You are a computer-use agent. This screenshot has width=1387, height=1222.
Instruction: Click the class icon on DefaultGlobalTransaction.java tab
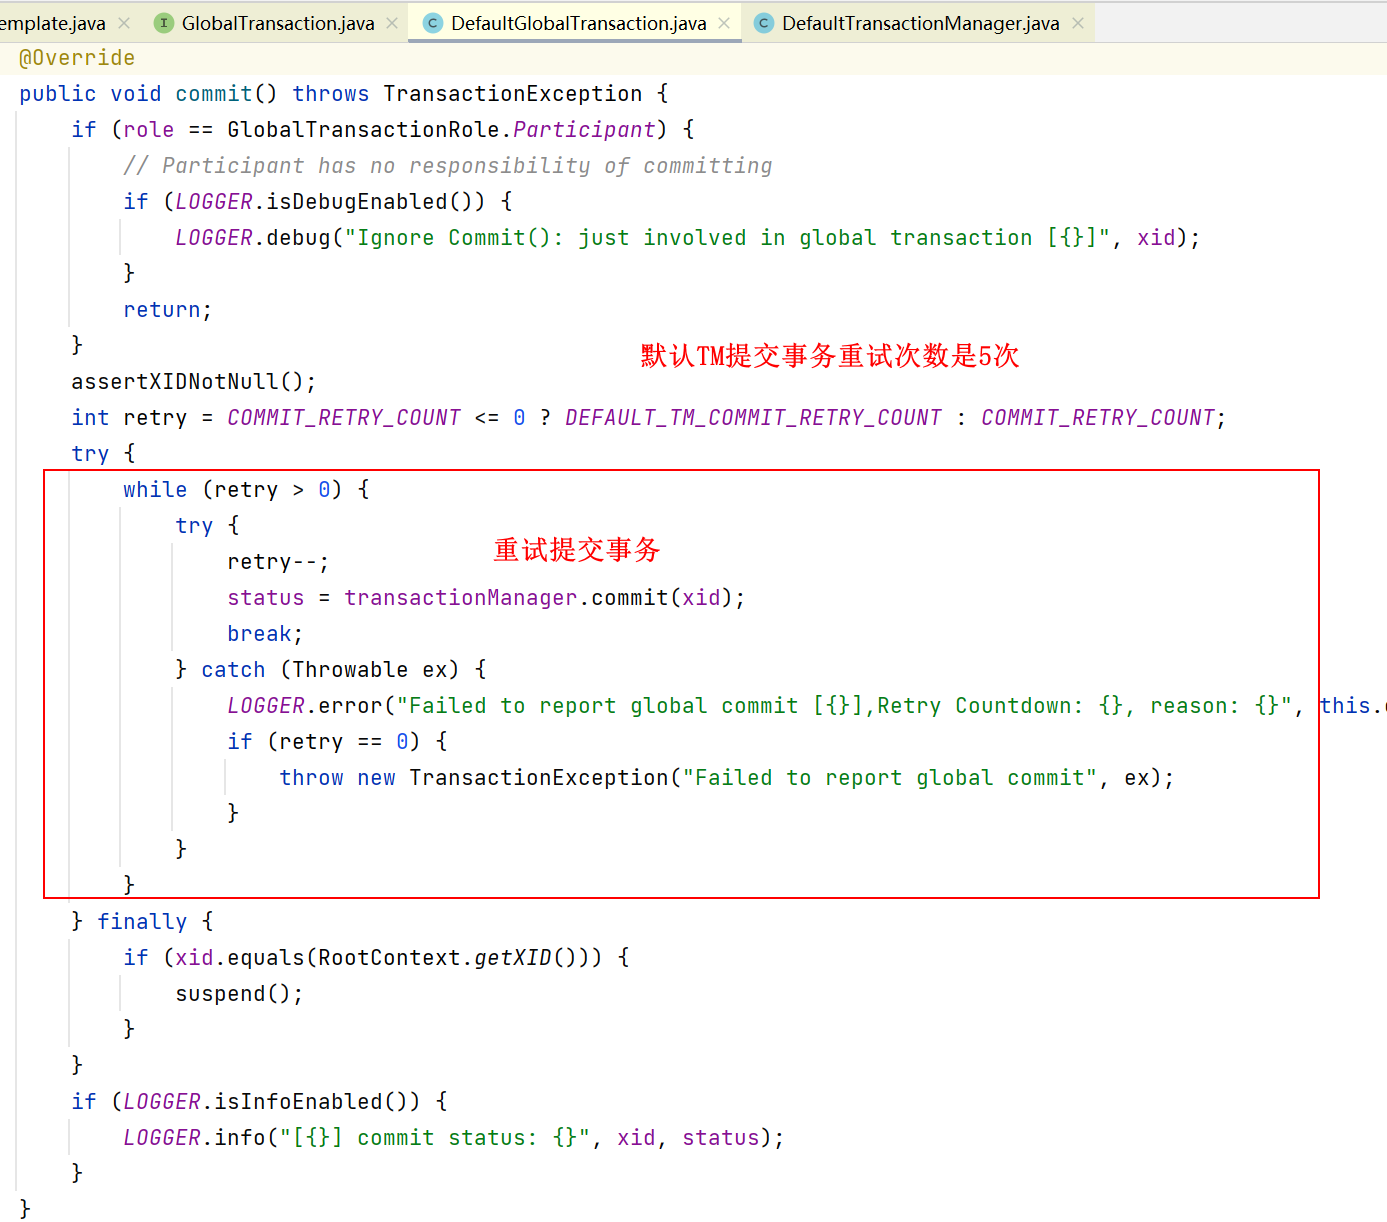point(433,23)
